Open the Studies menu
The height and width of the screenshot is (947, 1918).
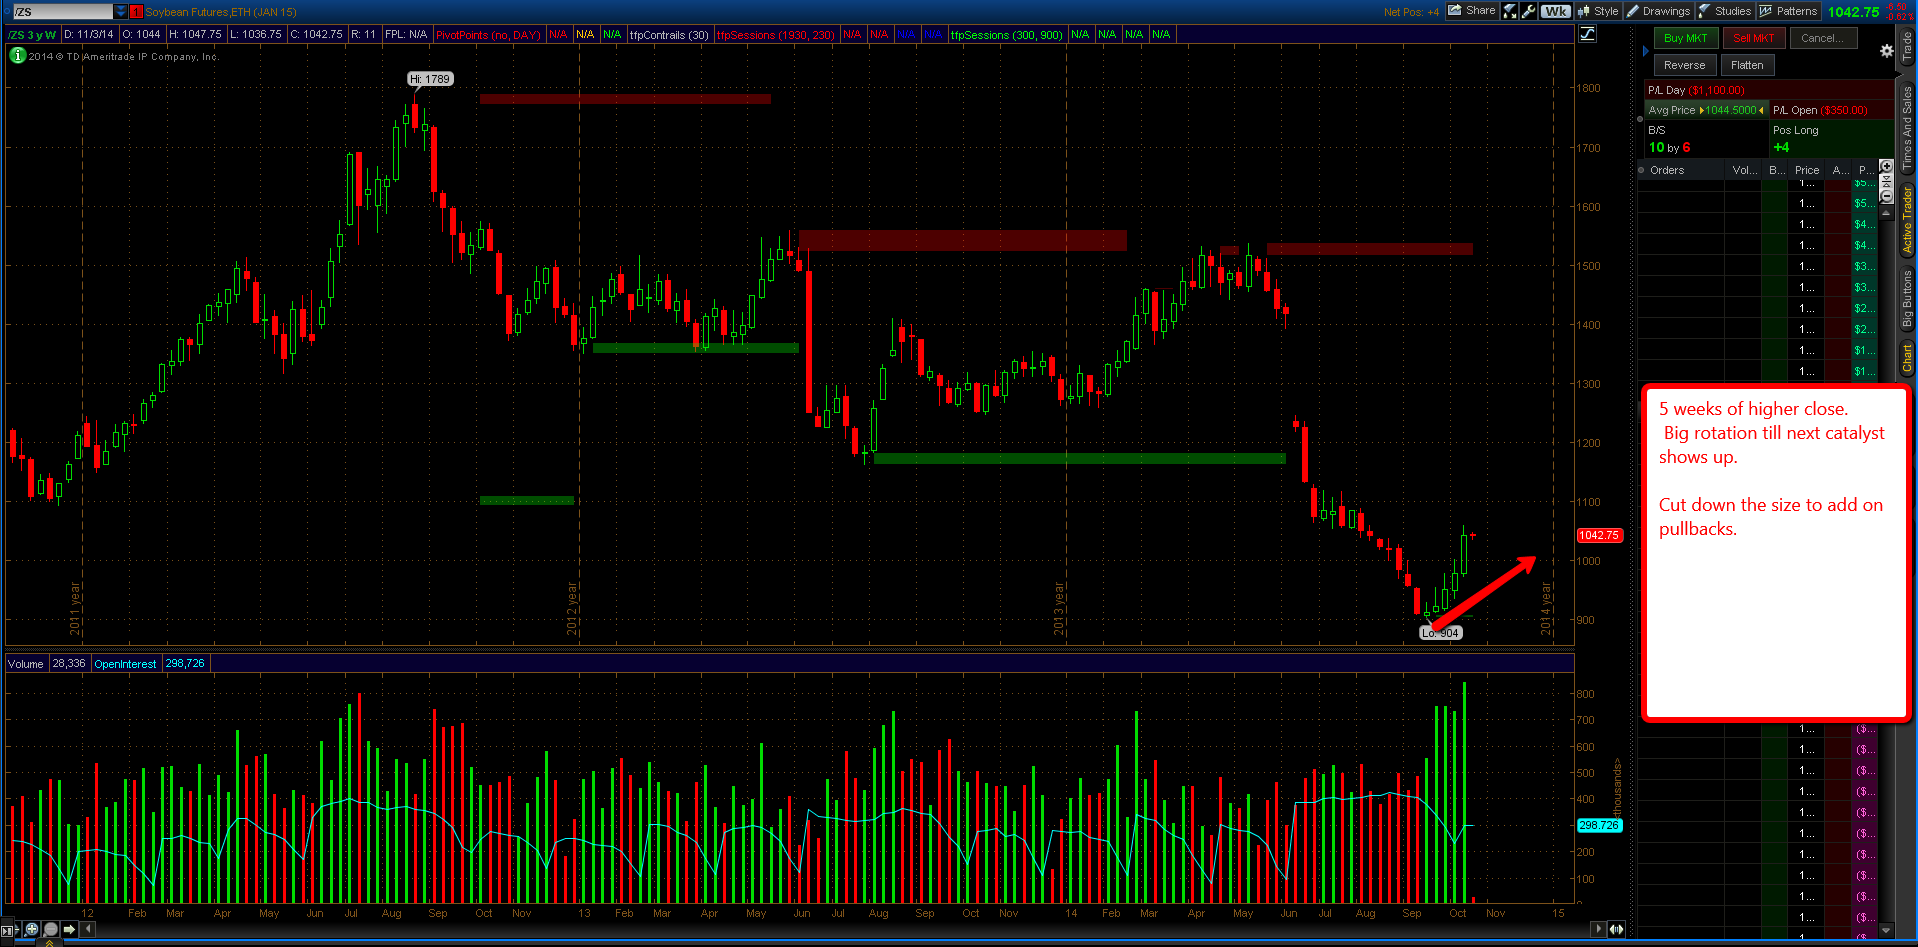coord(1725,11)
